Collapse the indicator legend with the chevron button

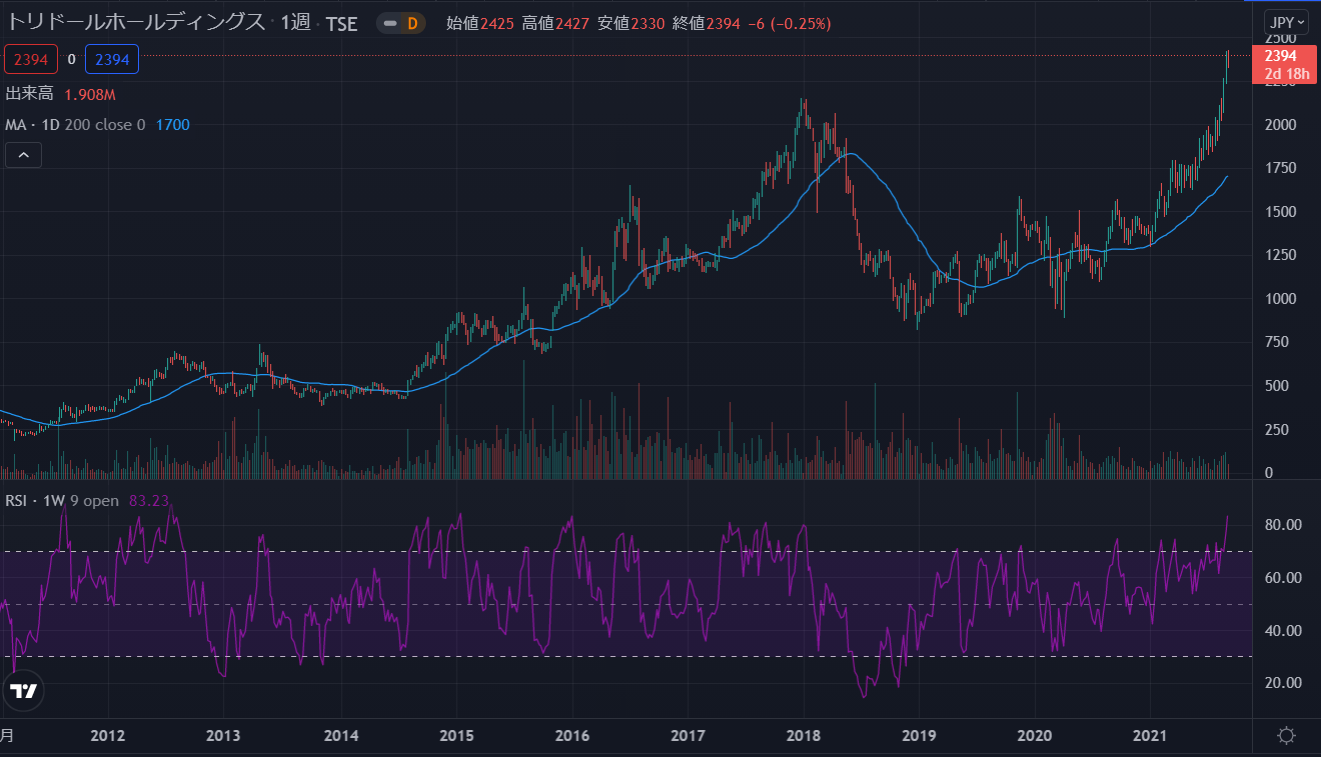23,155
